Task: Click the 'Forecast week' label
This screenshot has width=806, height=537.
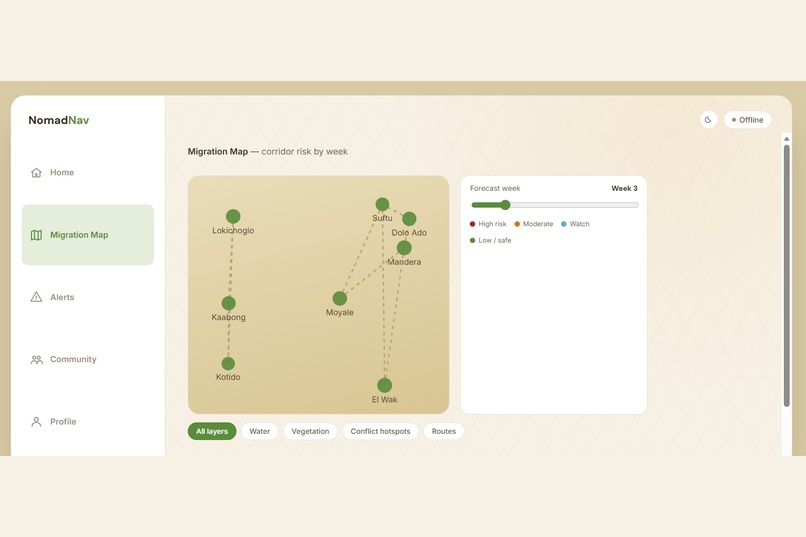Action: tap(495, 189)
